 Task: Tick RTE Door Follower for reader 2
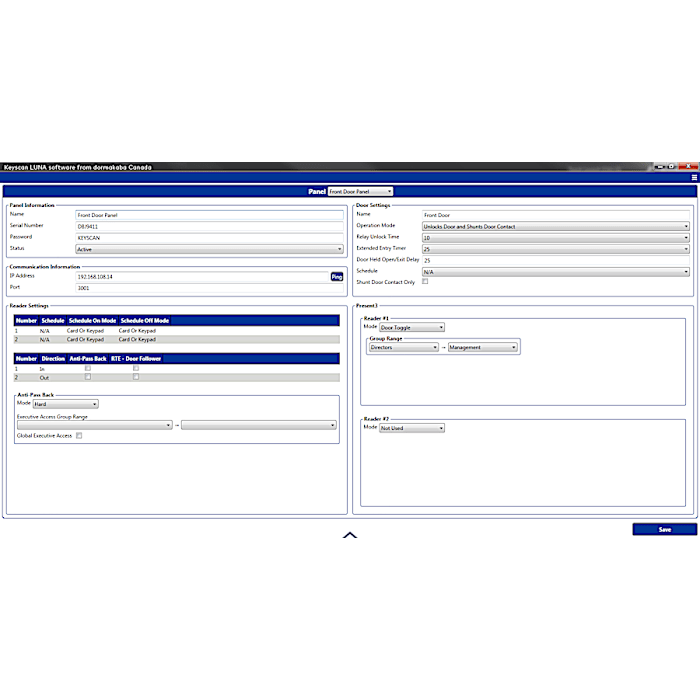pos(136,377)
